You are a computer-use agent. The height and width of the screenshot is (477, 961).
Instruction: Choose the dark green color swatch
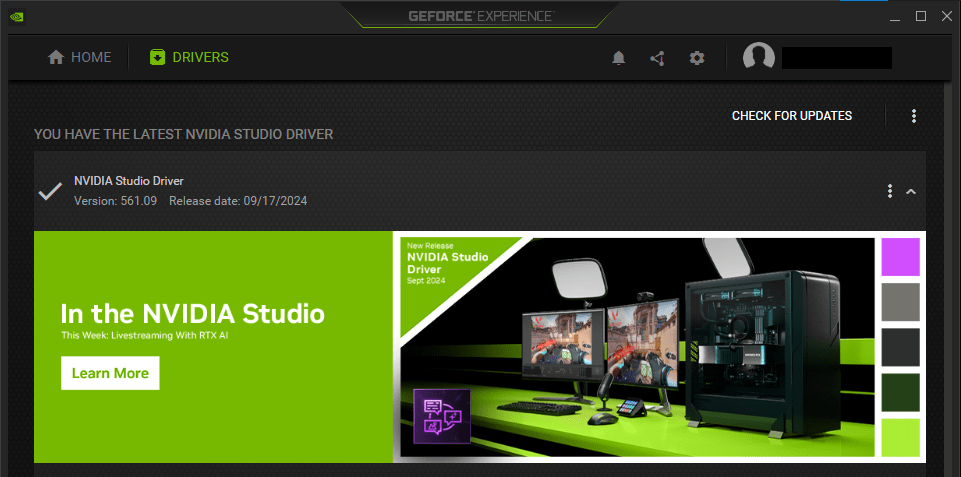click(900, 392)
